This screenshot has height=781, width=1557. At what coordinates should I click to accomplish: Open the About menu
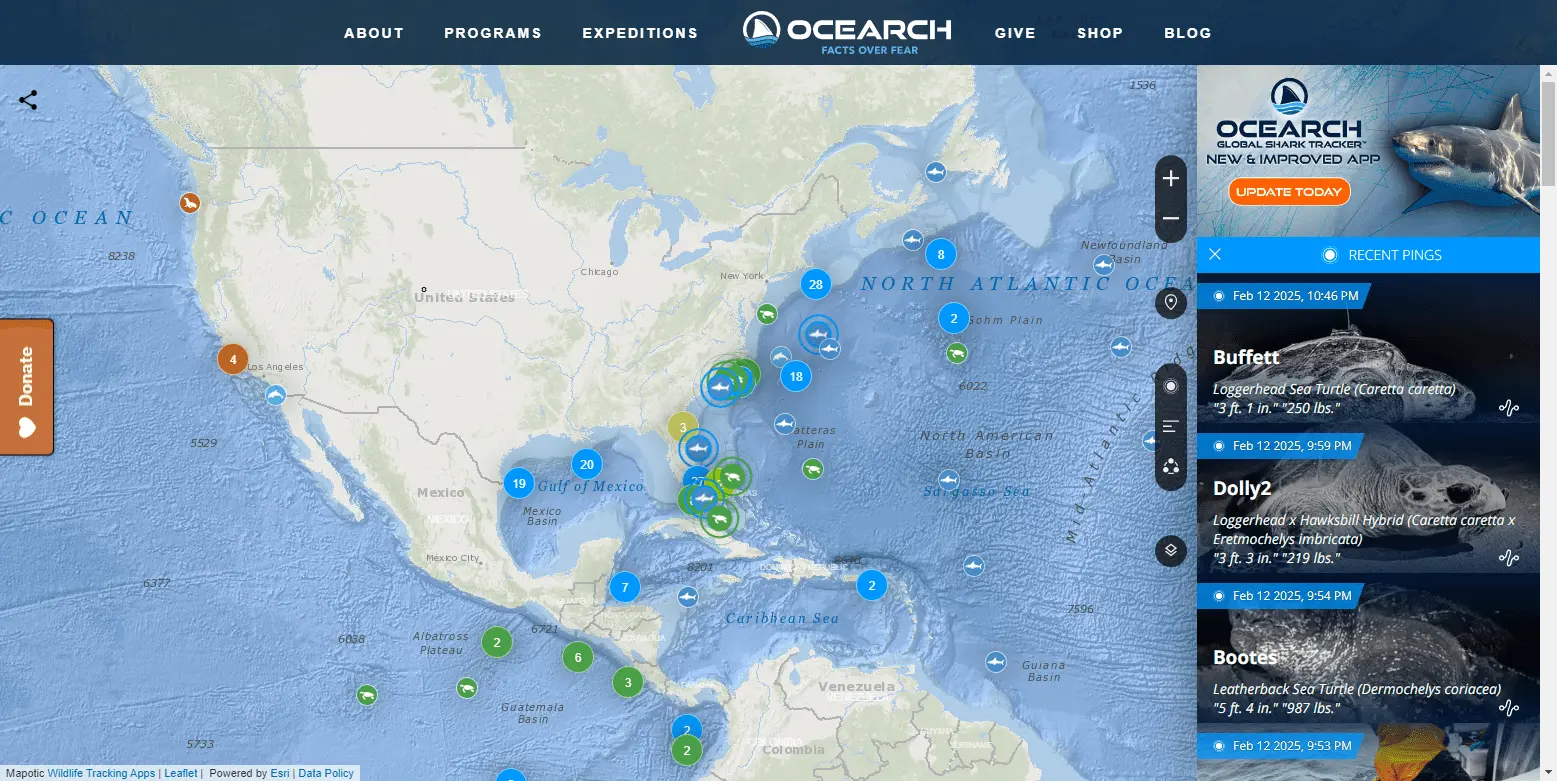pyautogui.click(x=374, y=33)
